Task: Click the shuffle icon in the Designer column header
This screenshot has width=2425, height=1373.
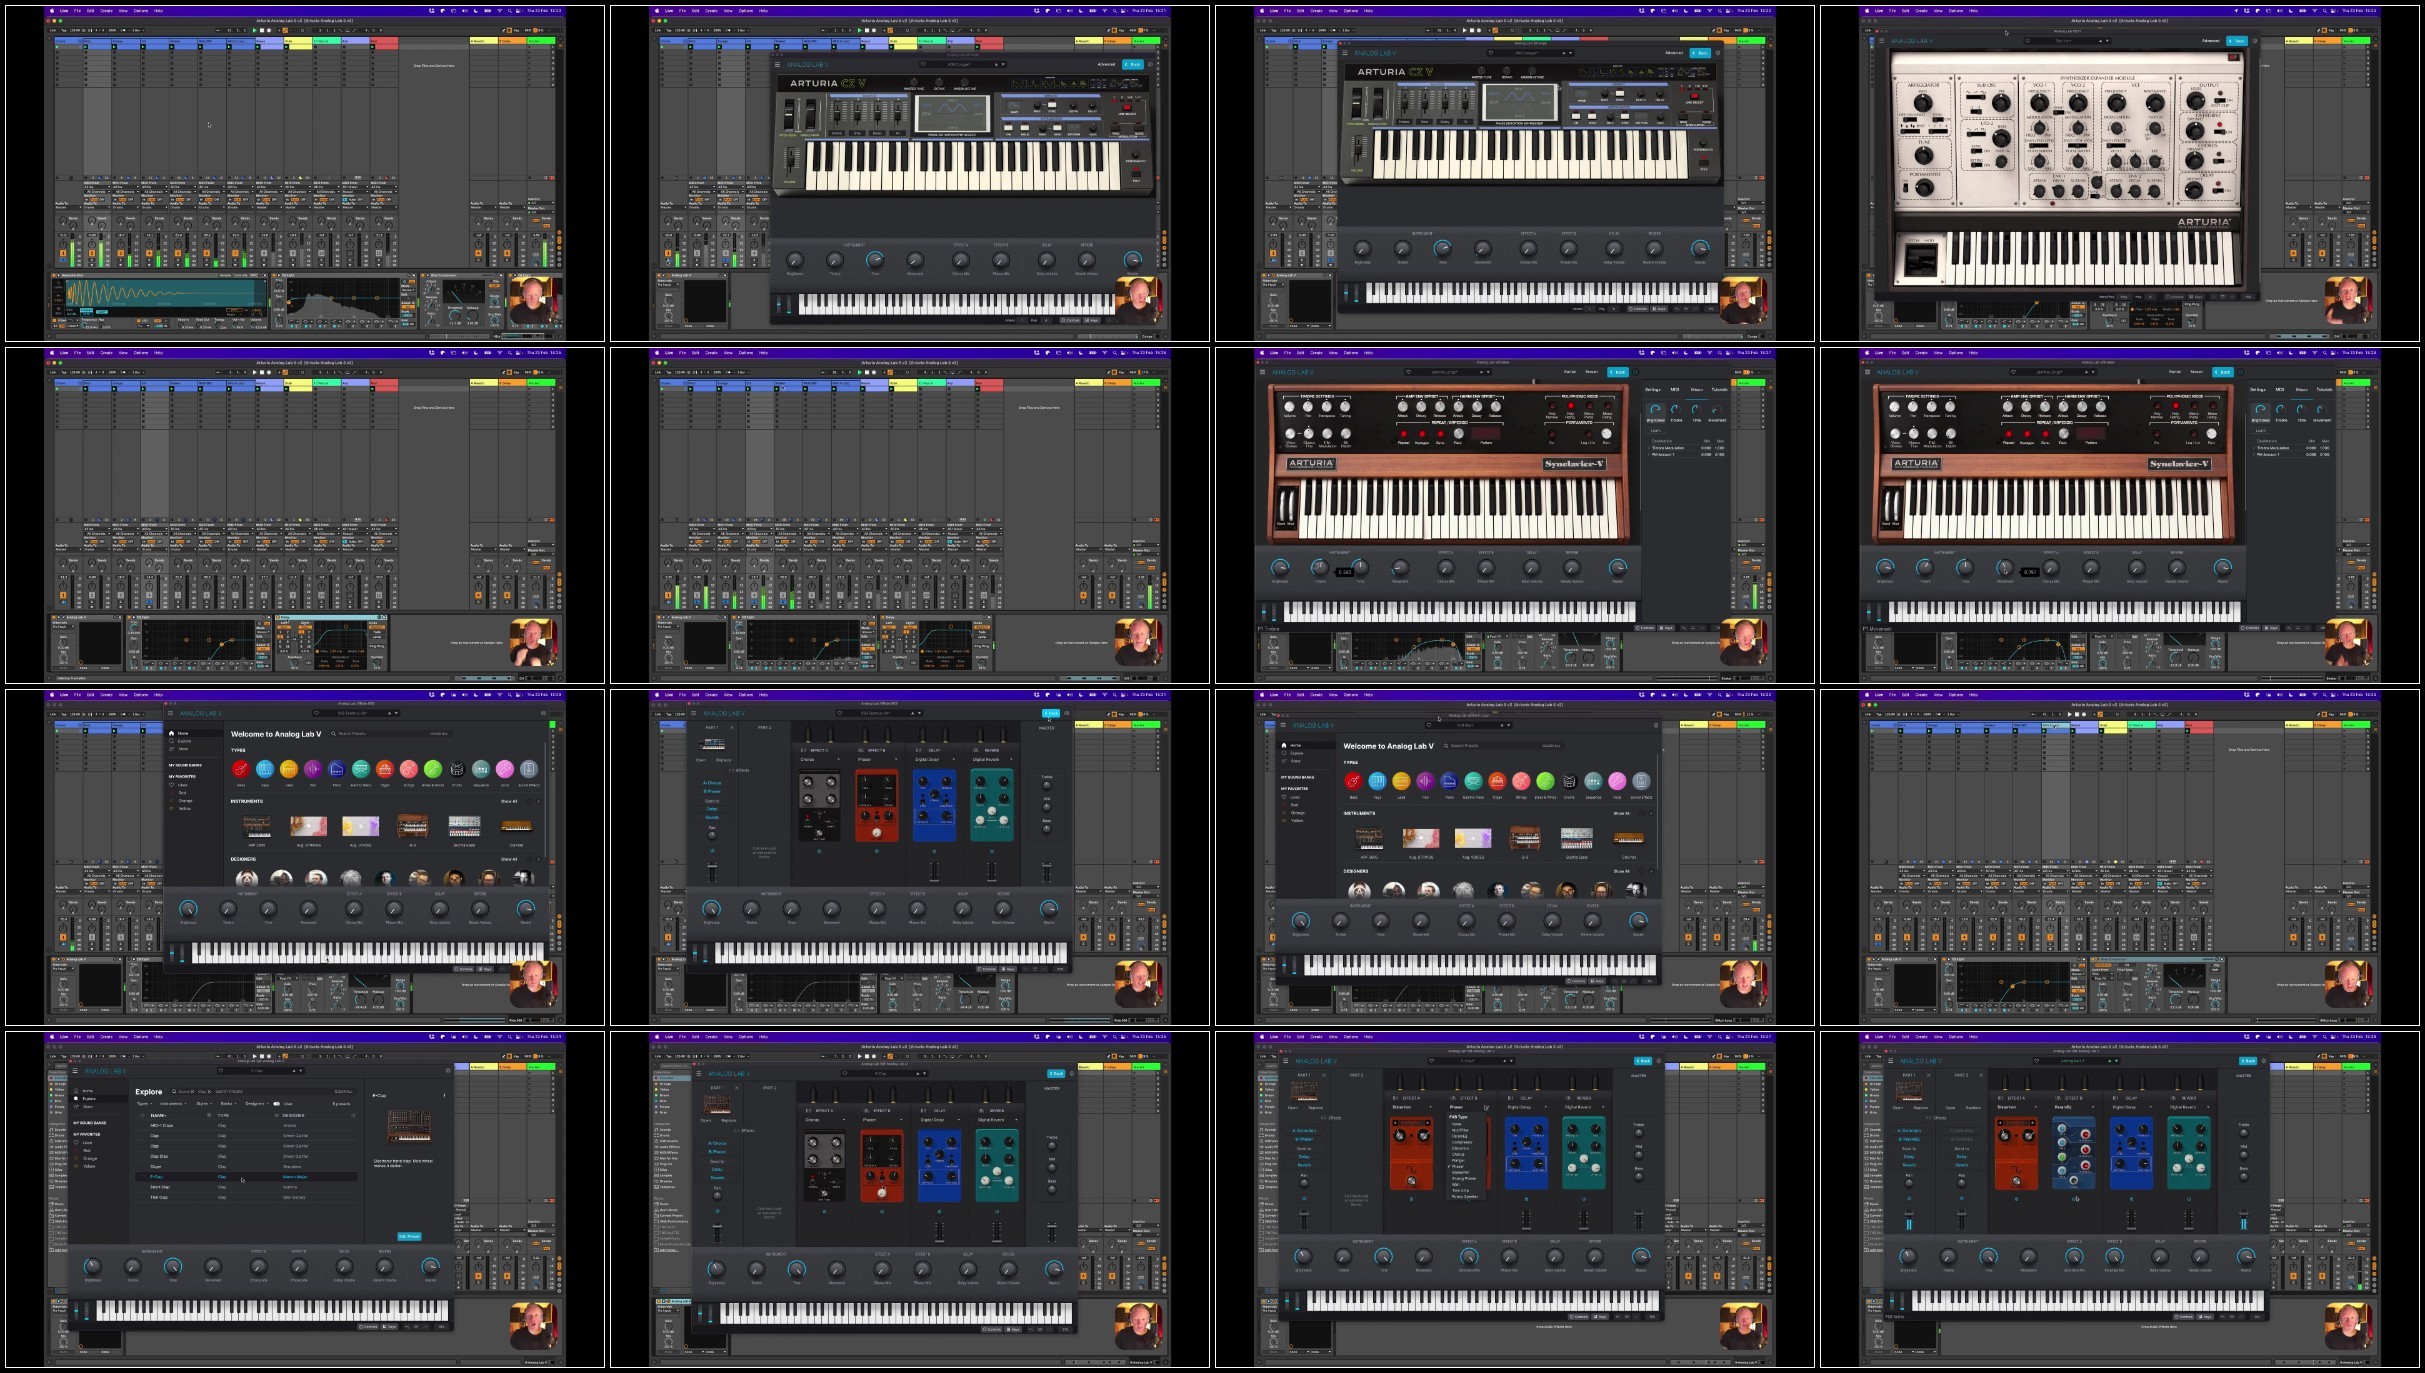Action: 353,1115
